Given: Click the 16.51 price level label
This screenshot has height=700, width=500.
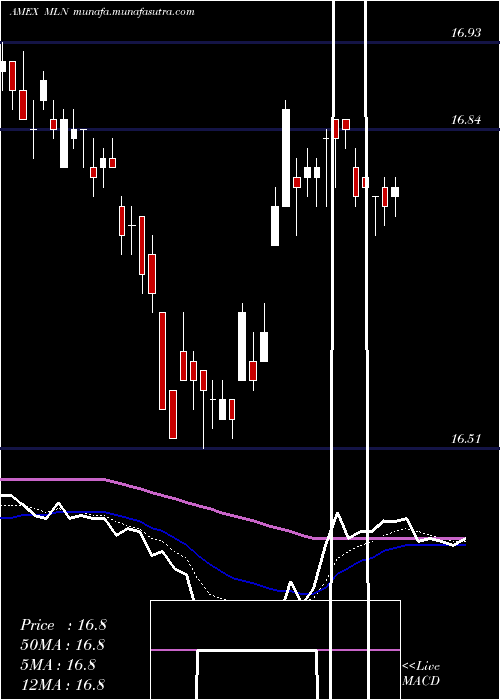Looking at the screenshot, I should [x=466, y=438].
